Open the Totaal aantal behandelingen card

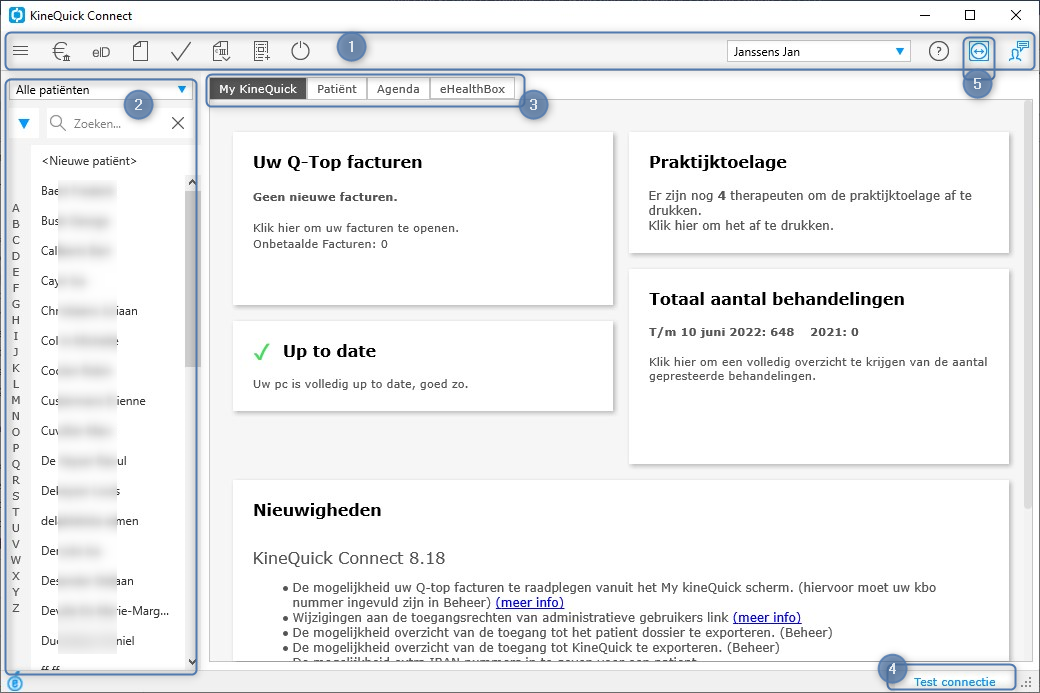click(818, 367)
